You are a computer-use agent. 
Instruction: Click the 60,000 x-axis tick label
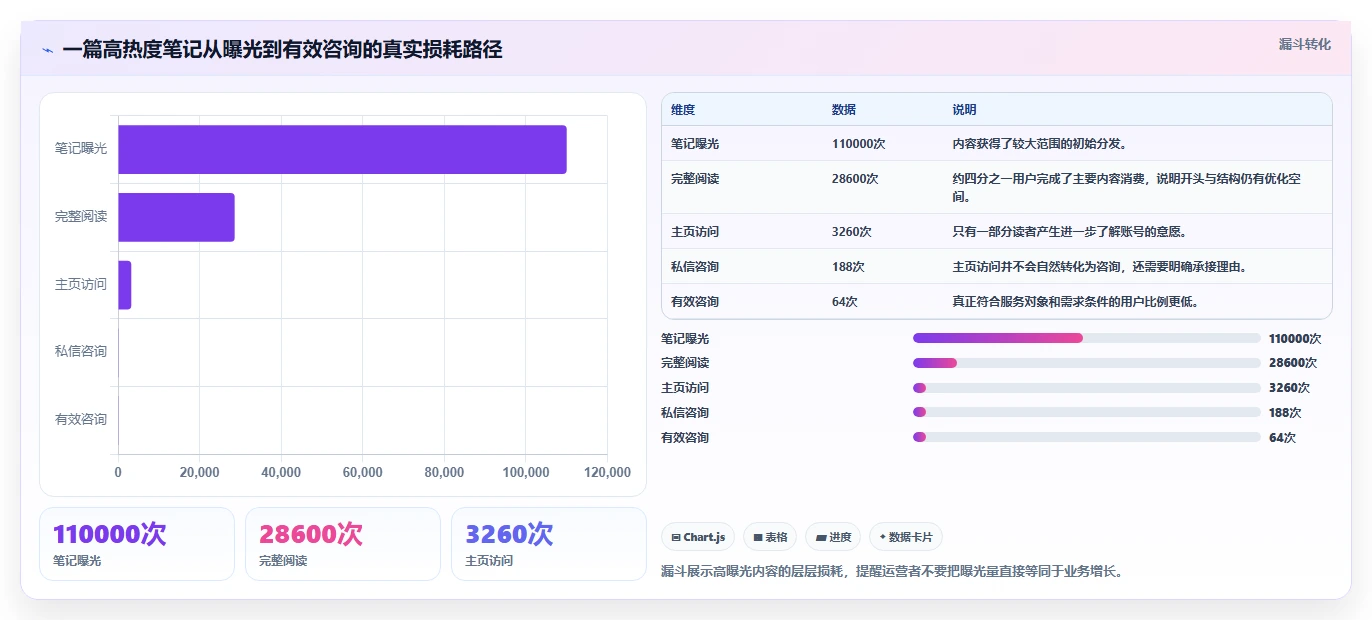(363, 473)
